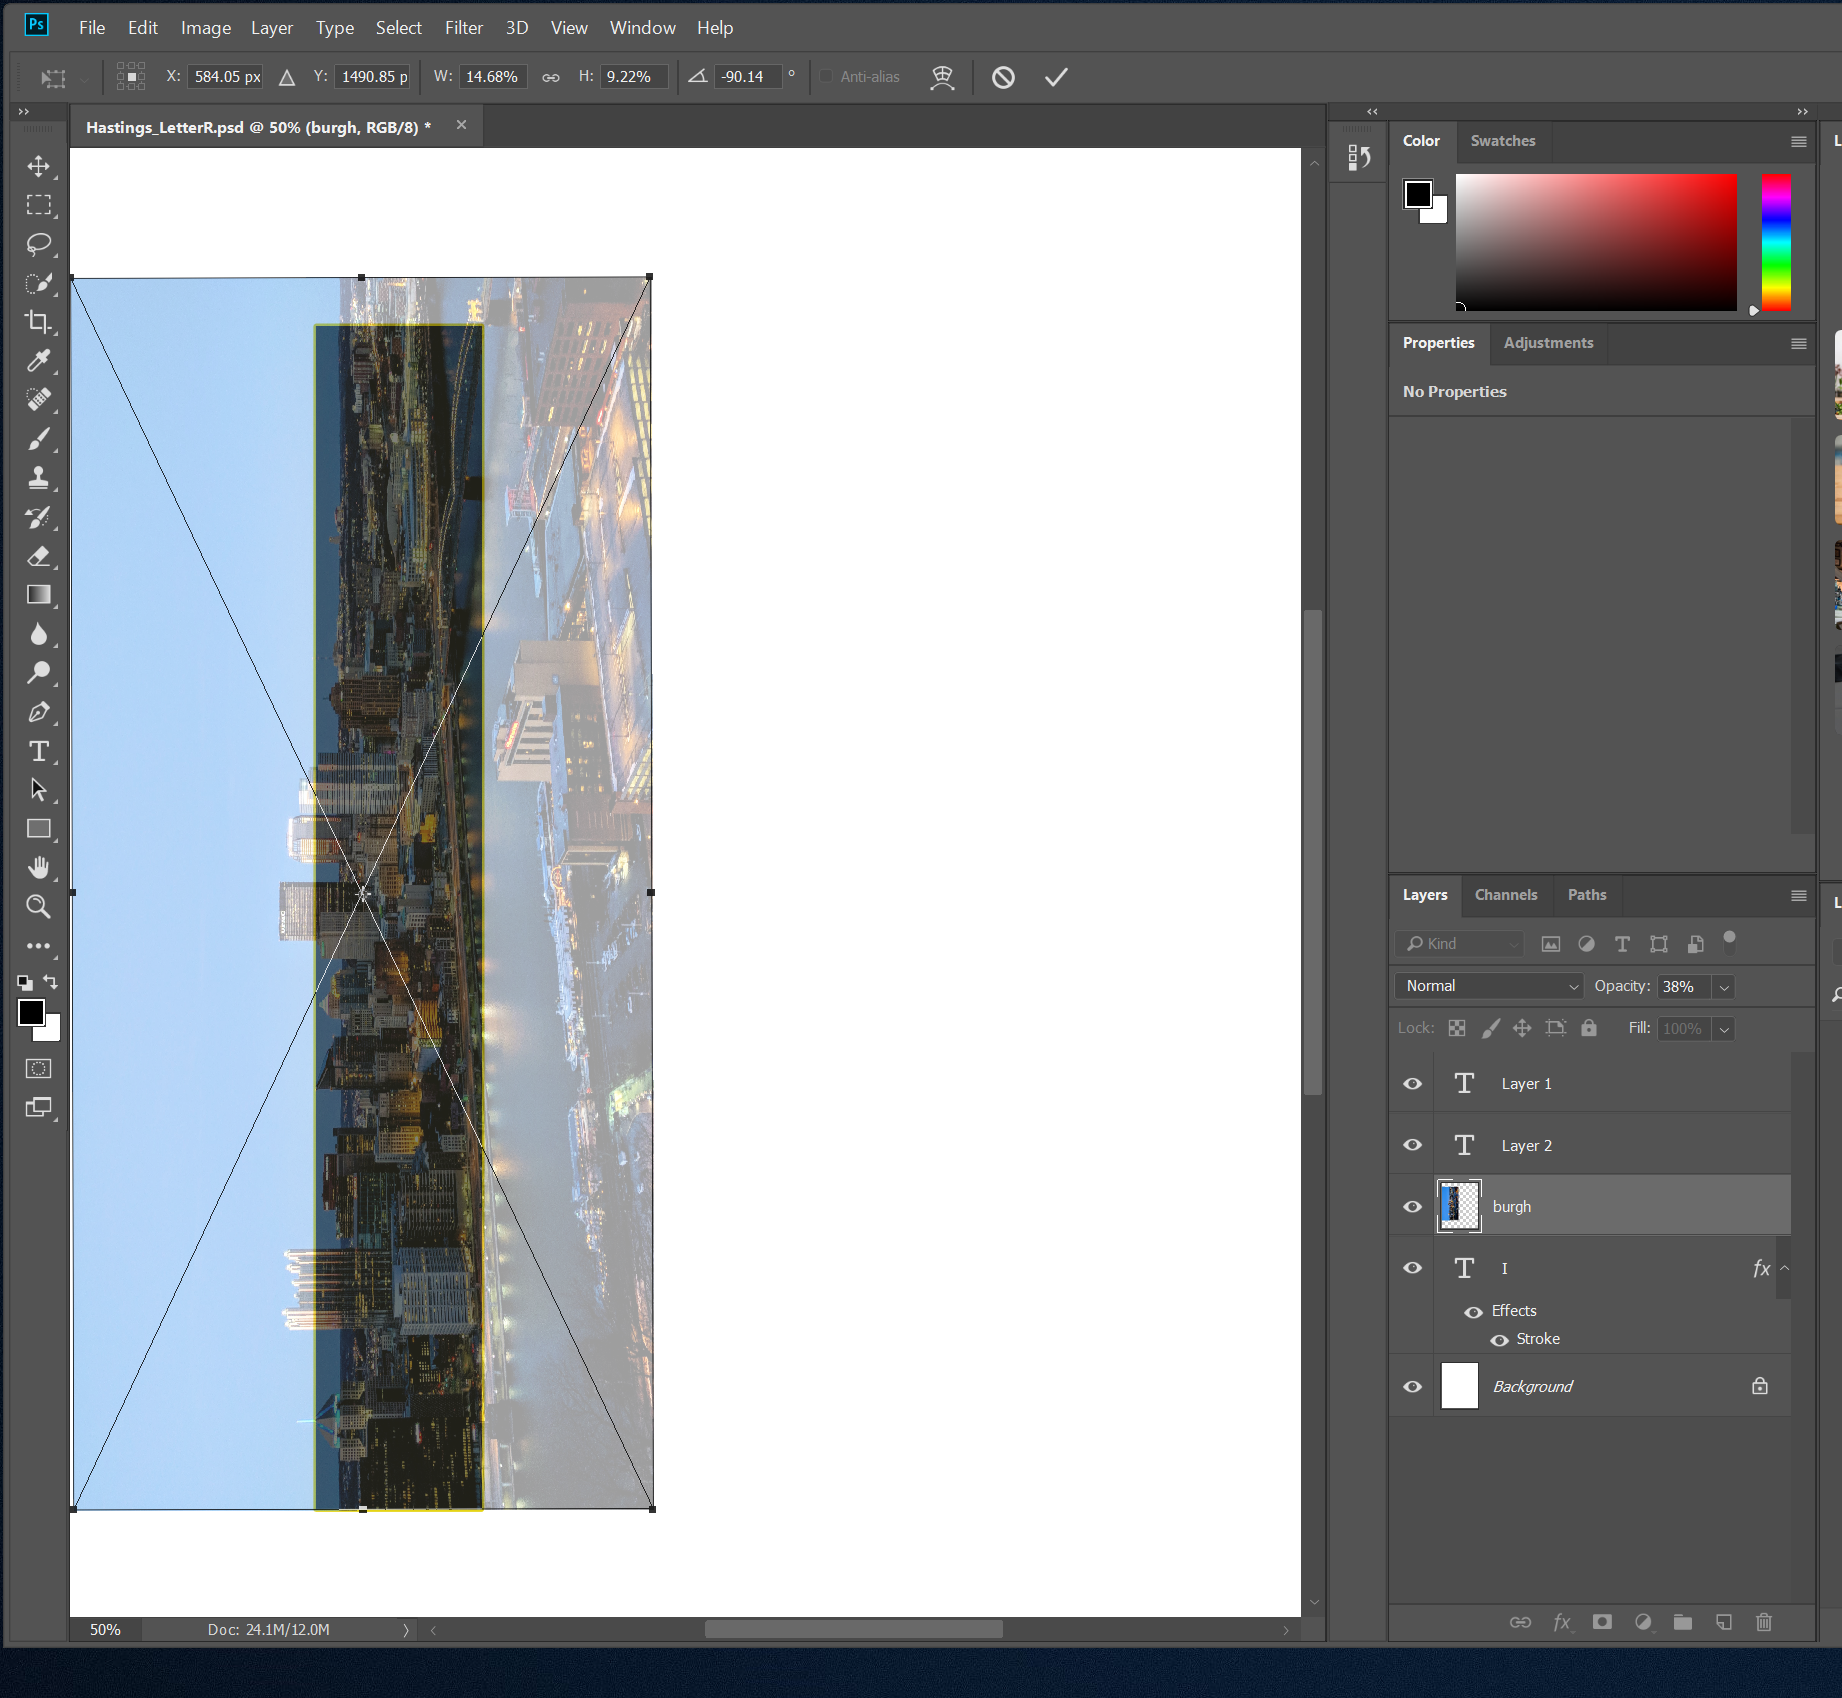Open the Properties panel menu
The image size is (1842, 1698).
(1798, 344)
